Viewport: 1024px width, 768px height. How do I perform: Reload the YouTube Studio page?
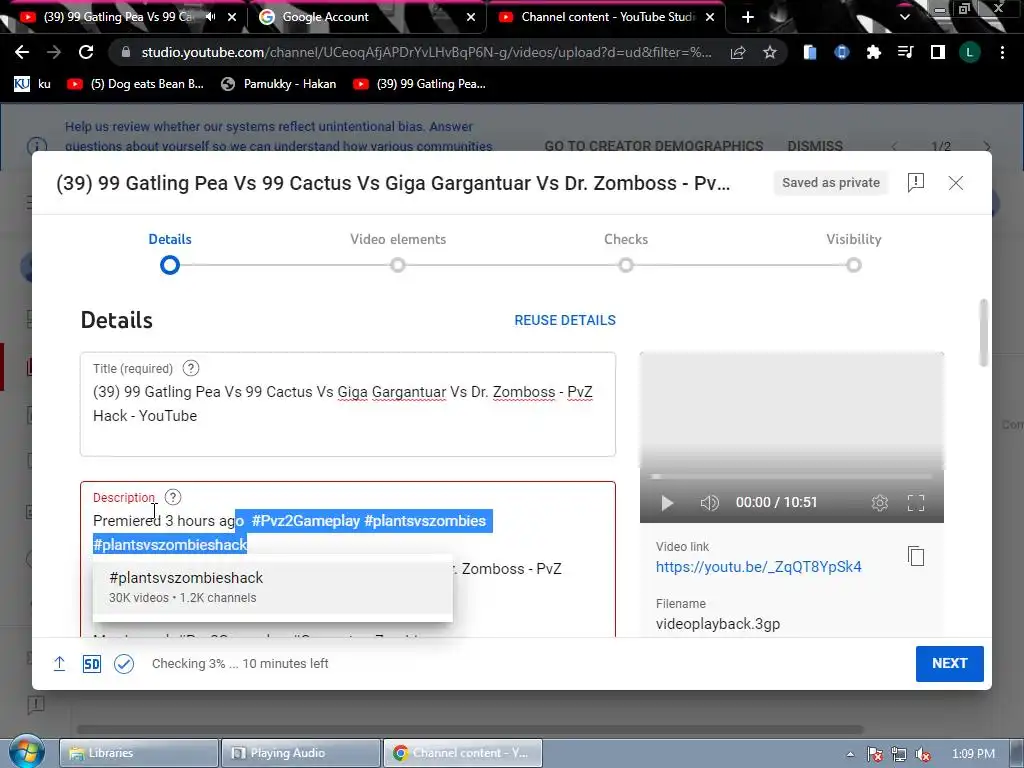[x=86, y=52]
